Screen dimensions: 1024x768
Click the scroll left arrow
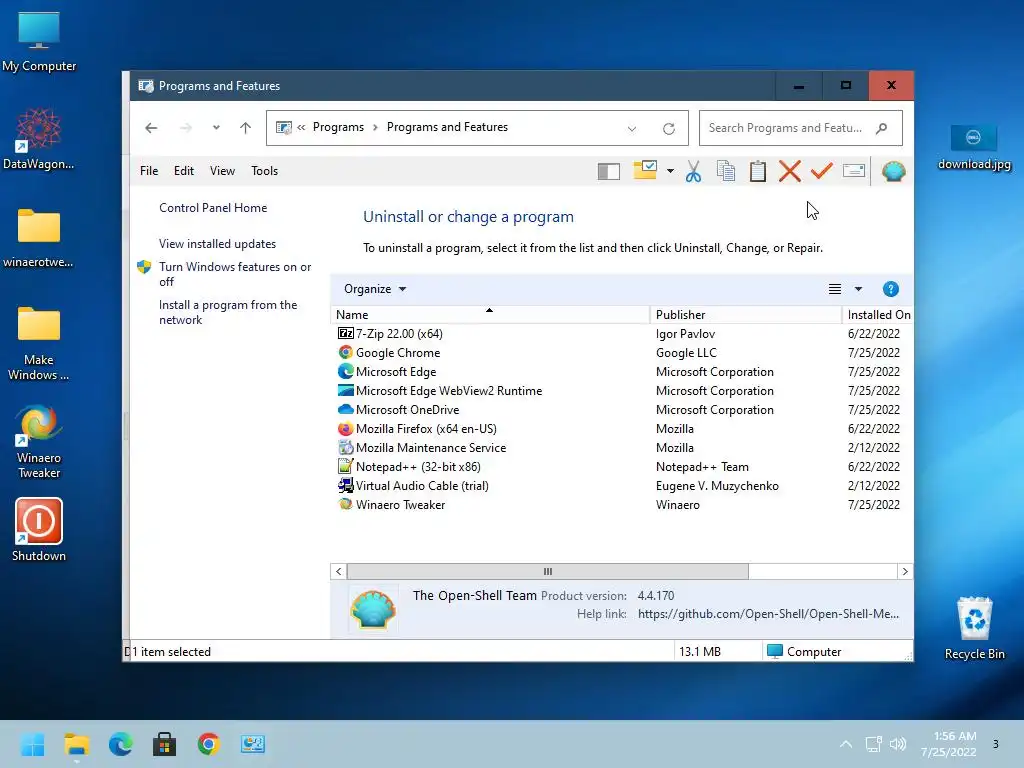click(x=338, y=571)
